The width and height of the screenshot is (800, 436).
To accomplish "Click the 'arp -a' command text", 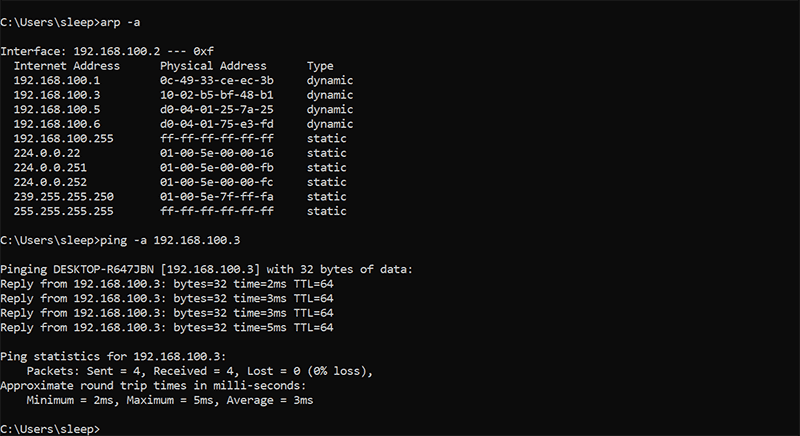I will click(122, 20).
